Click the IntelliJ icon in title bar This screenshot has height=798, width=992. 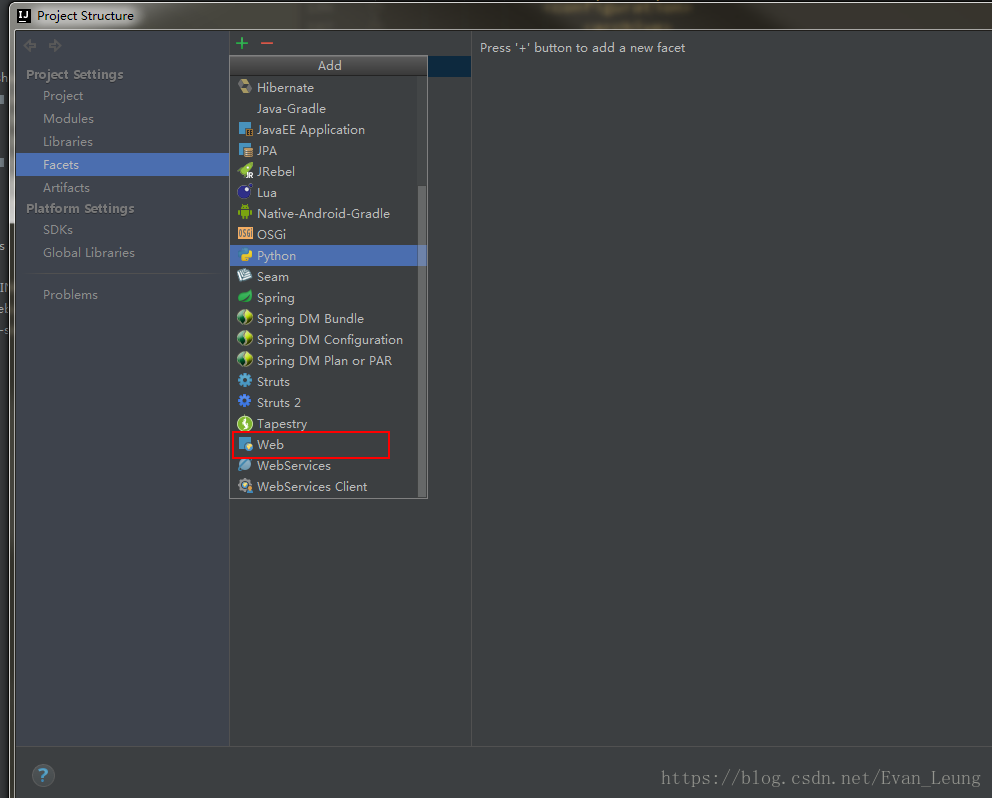[24, 15]
